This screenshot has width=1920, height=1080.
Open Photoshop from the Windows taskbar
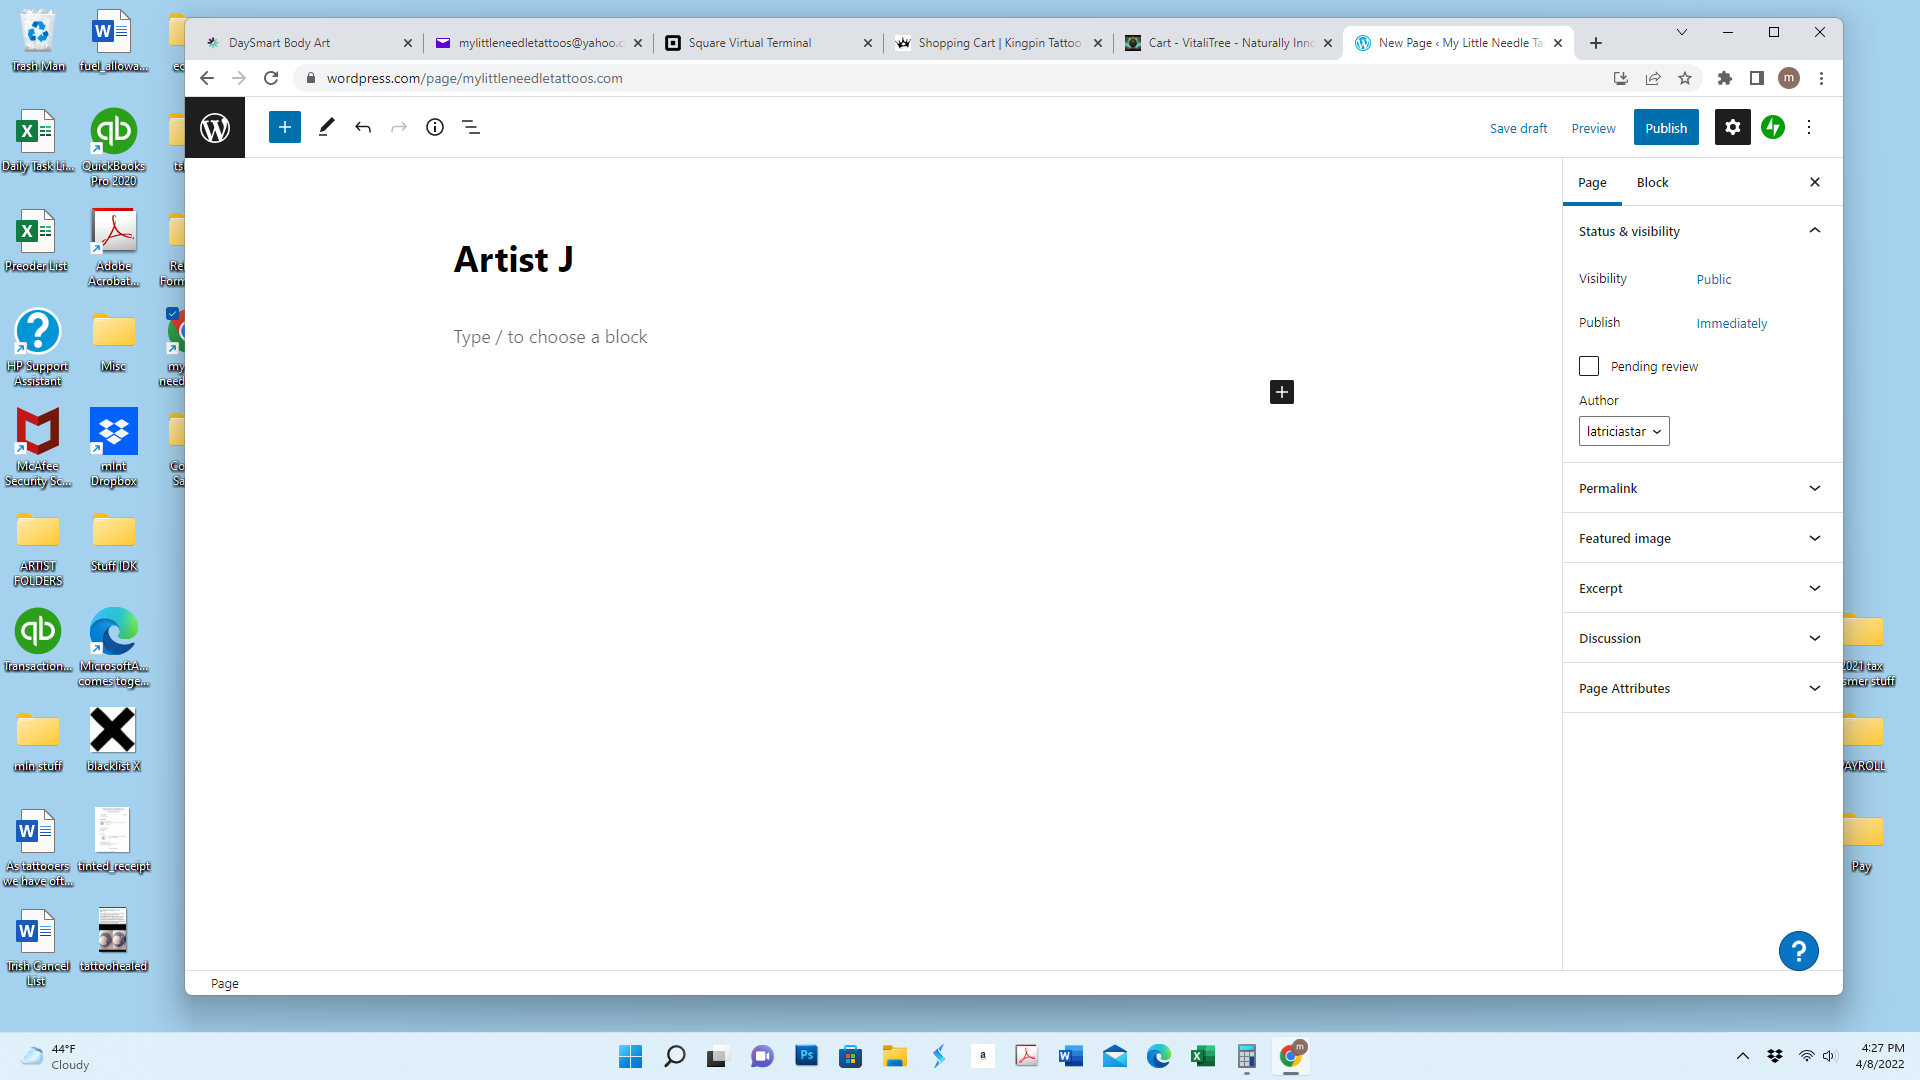[806, 1056]
